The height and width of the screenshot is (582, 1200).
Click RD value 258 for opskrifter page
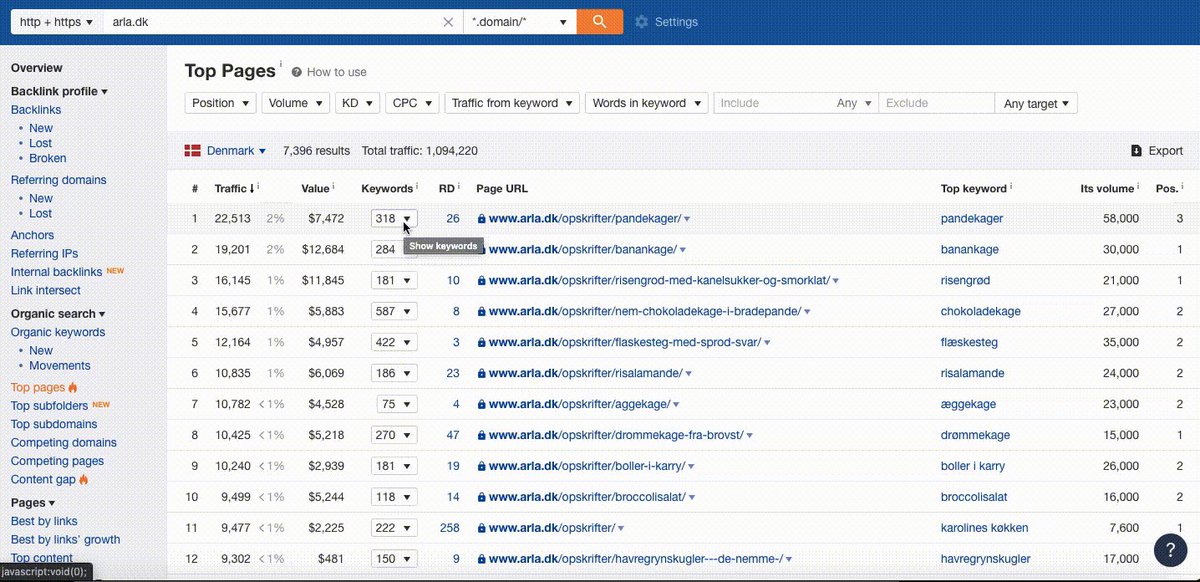tap(450, 529)
